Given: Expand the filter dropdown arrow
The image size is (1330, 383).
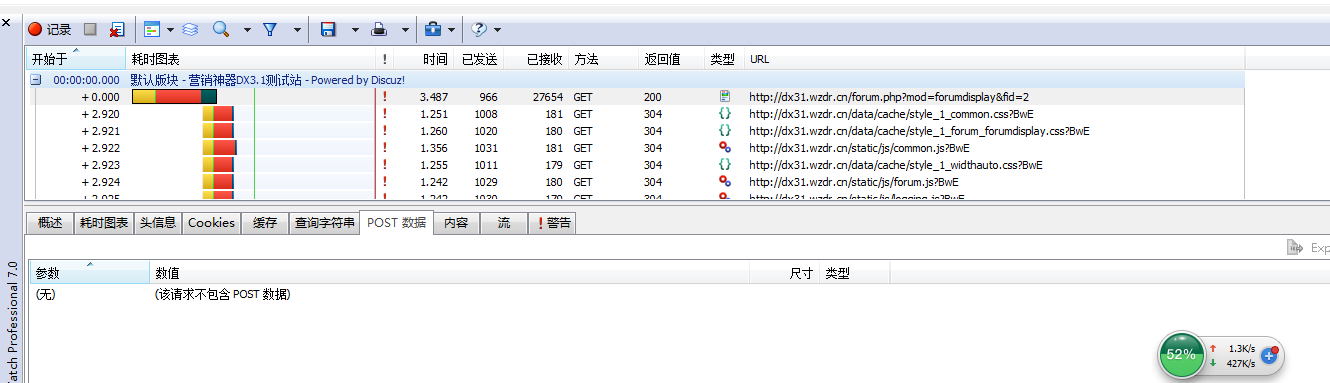Looking at the screenshot, I should pyautogui.click(x=297, y=30).
